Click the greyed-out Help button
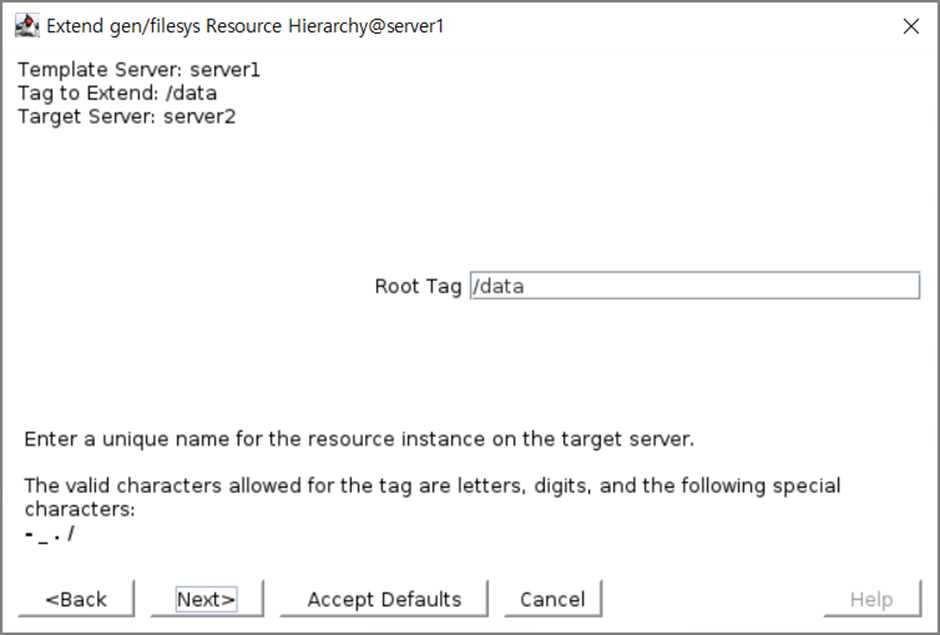The width and height of the screenshot is (940, 635). (x=872, y=598)
